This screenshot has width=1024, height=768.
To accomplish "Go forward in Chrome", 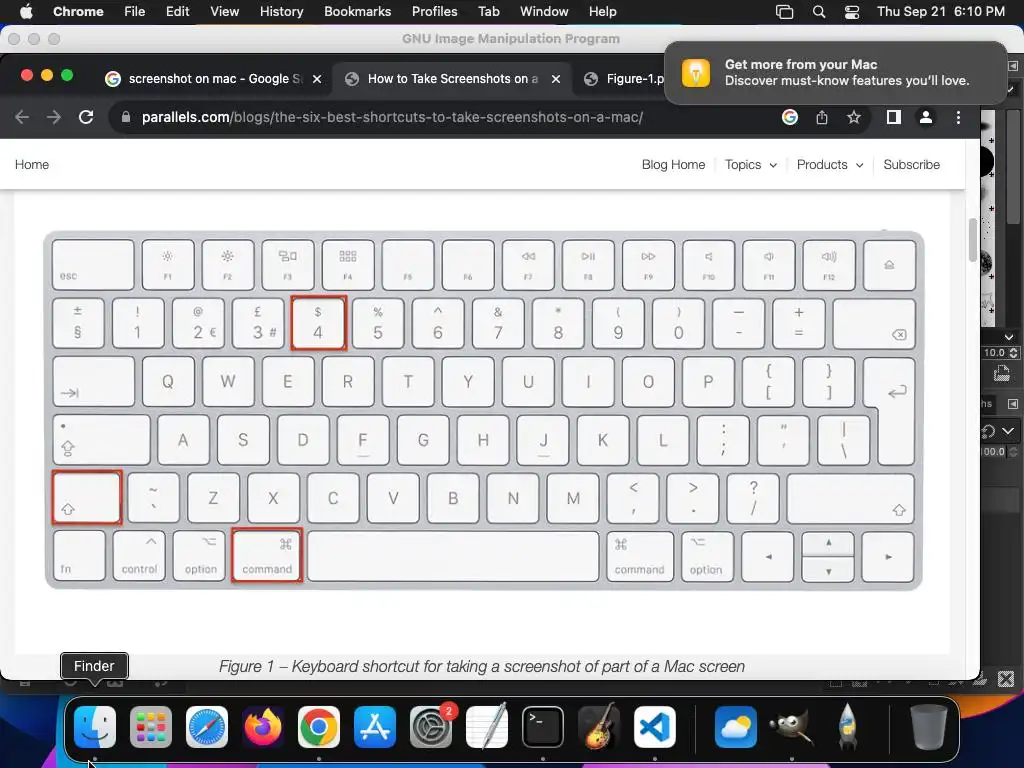I will (54, 117).
